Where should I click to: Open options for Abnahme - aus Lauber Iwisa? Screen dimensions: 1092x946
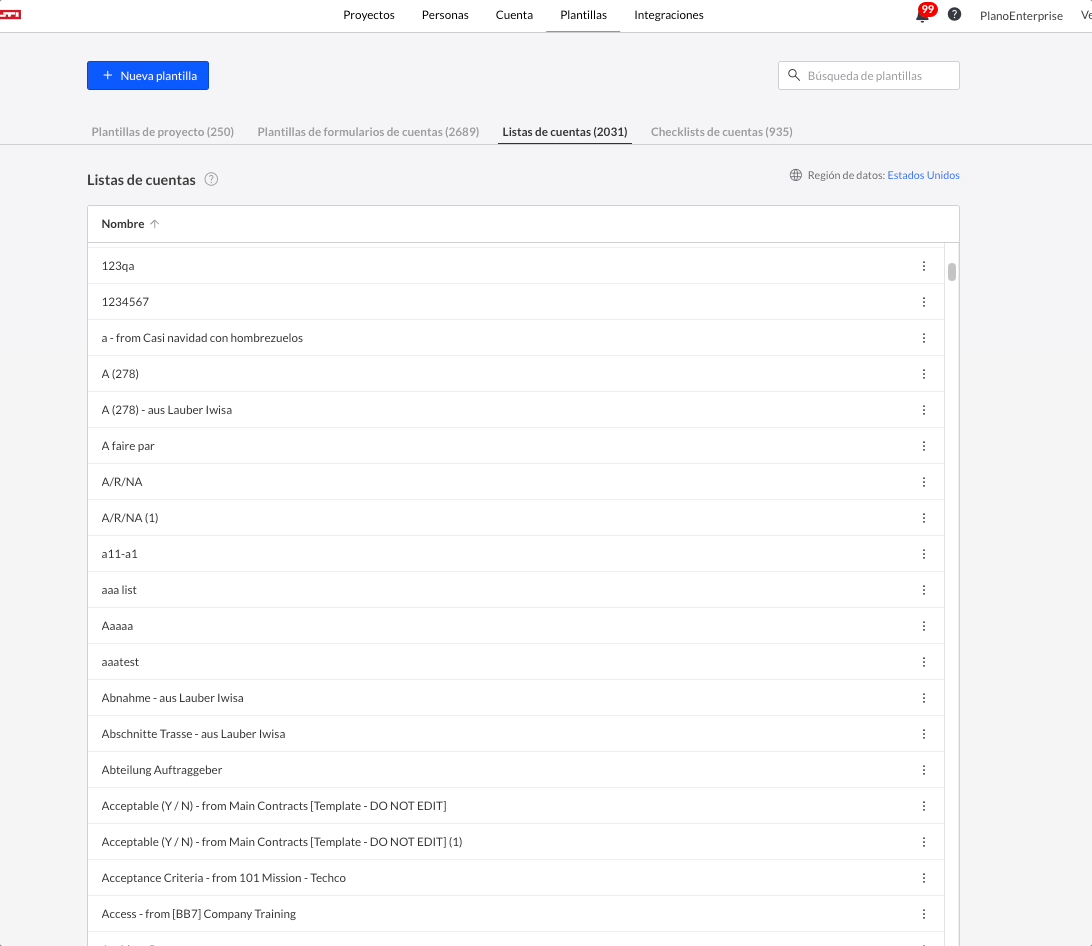coord(923,698)
